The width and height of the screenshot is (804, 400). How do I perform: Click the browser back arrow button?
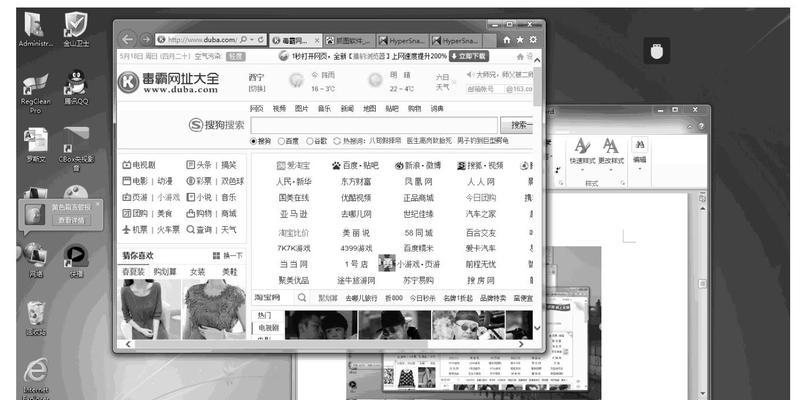click(128, 39)
